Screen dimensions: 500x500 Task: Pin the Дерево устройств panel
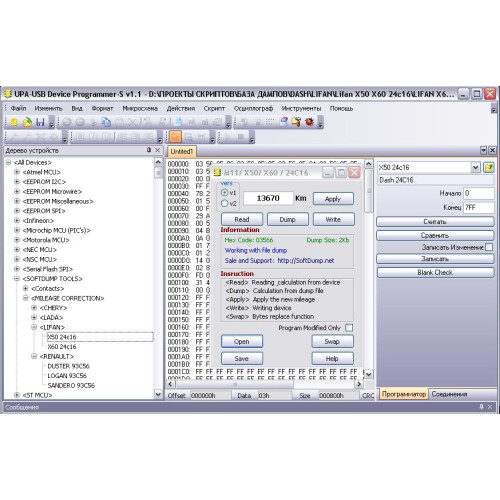pos(149,150)
